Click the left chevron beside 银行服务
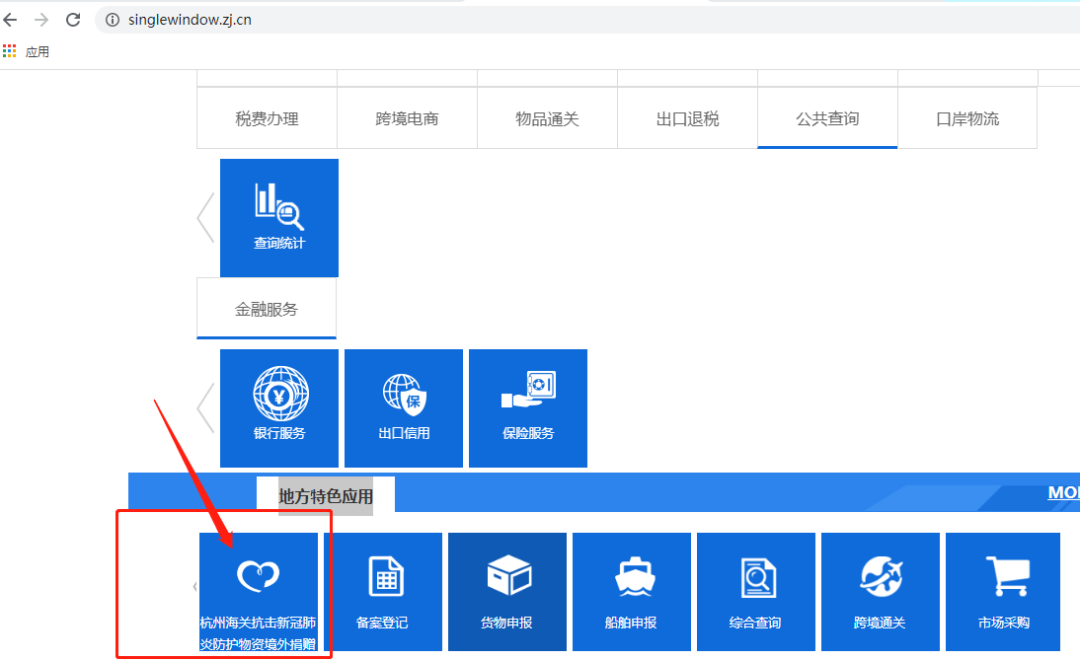The width and height of the screenshot is (1080, 660). 205,407
